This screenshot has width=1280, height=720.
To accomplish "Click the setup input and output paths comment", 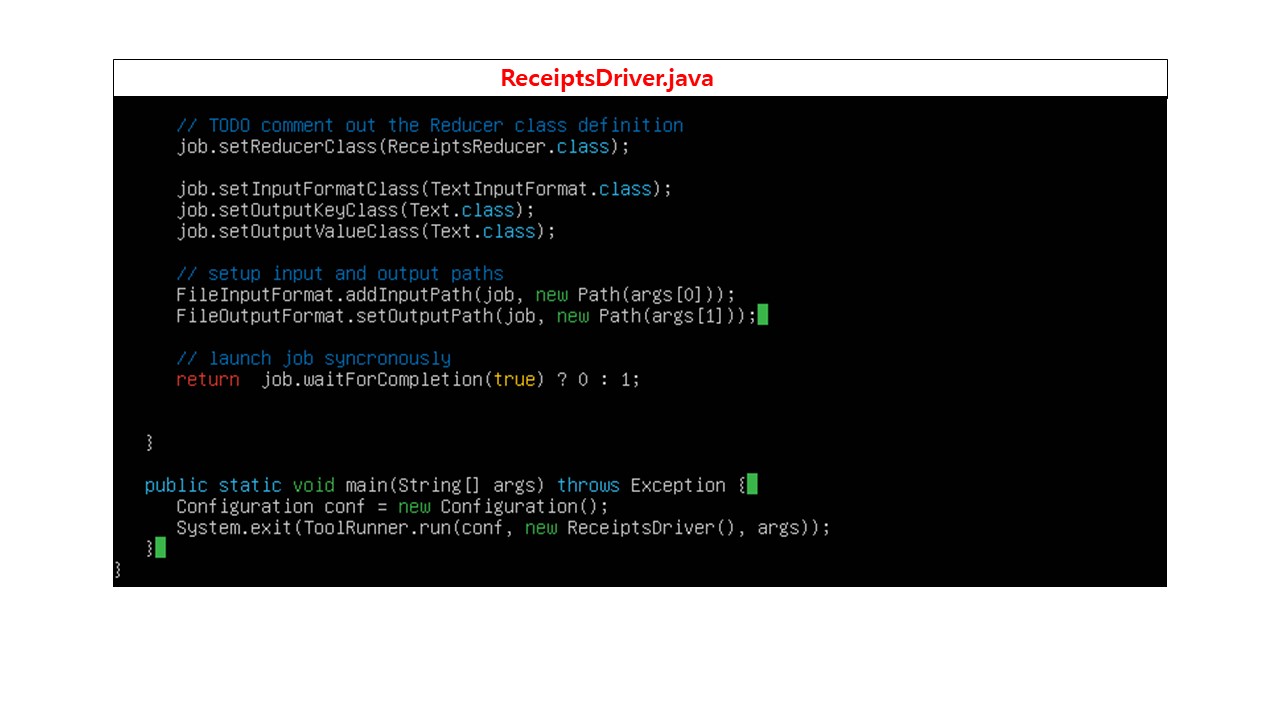I will pos(340,273).
